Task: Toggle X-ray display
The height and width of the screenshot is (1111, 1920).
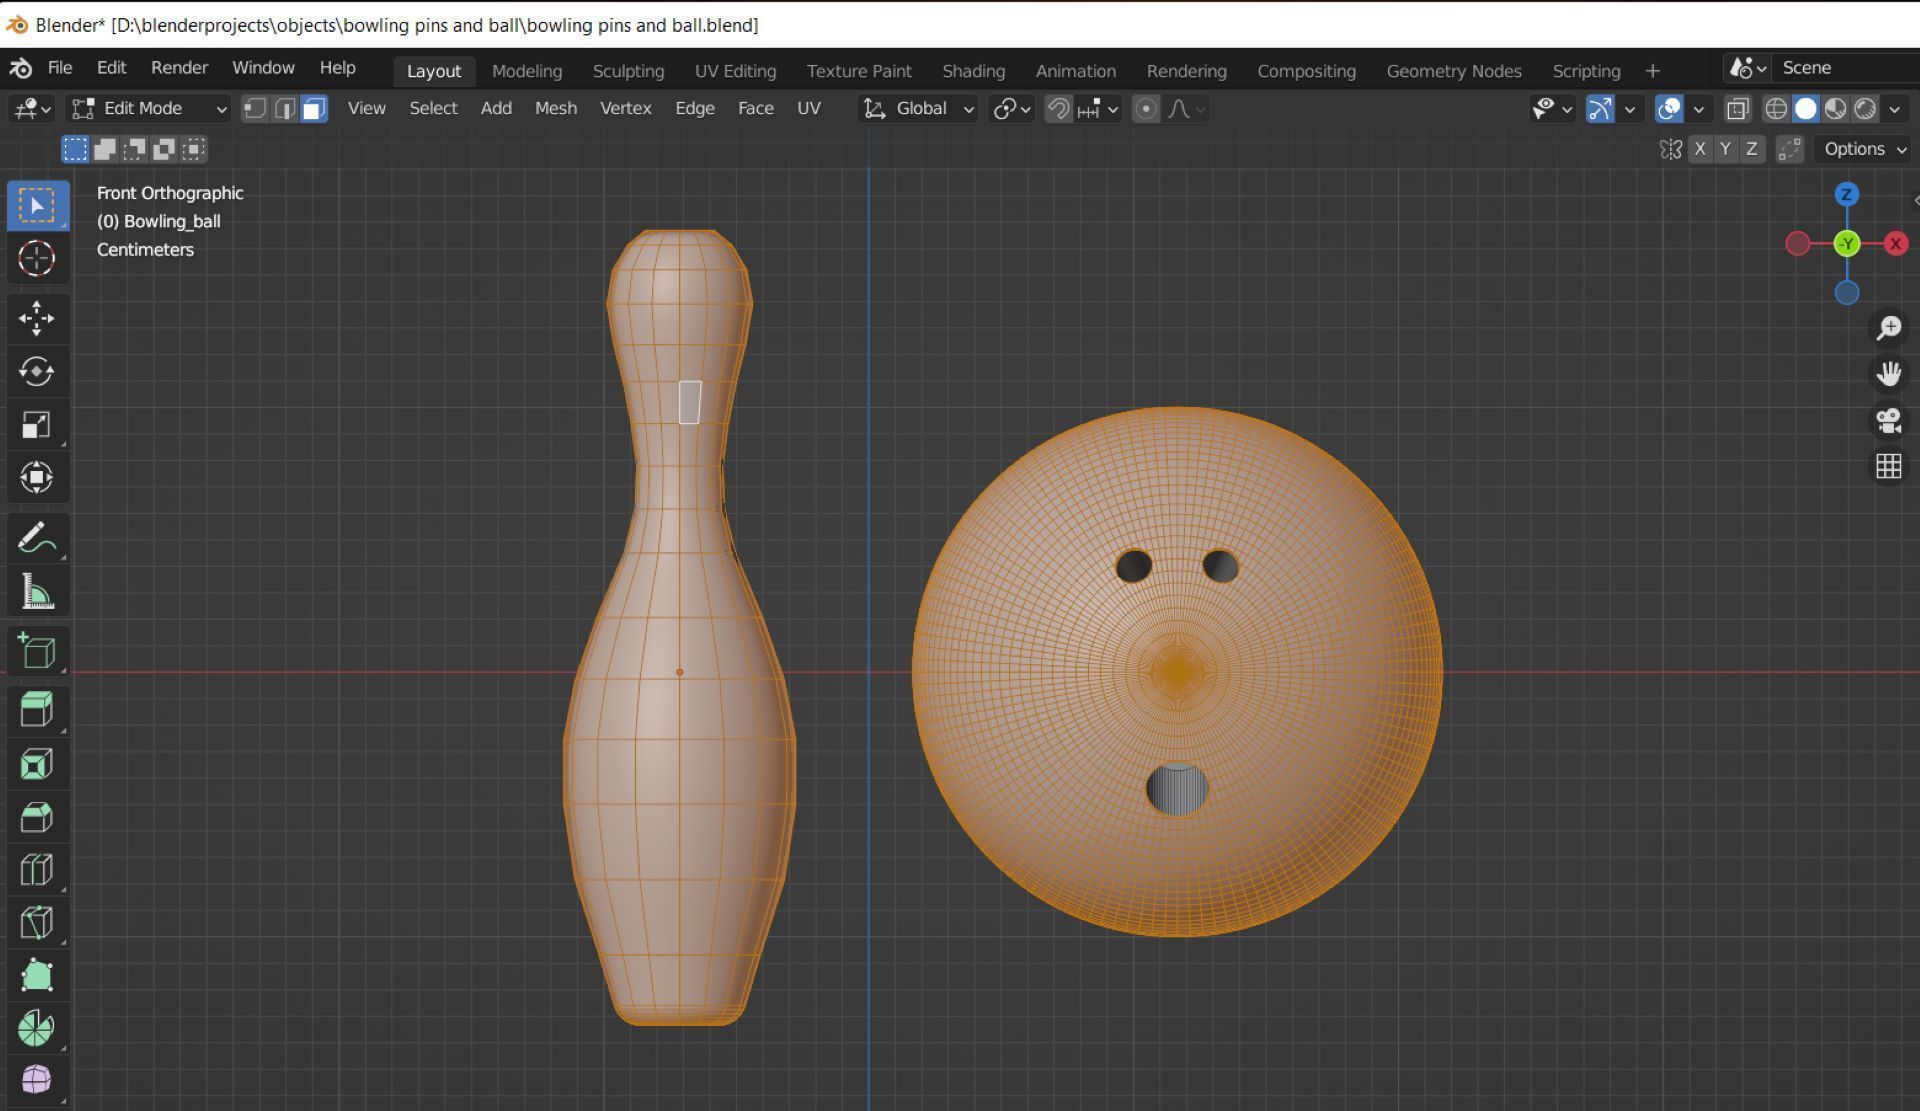Action: point(1738,109)
